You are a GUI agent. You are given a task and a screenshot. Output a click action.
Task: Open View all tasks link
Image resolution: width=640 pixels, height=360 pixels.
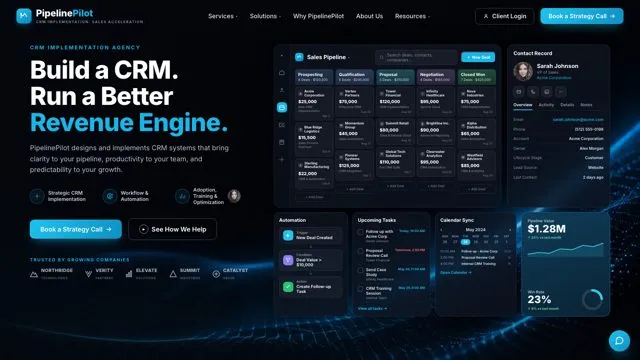[372, 309]
